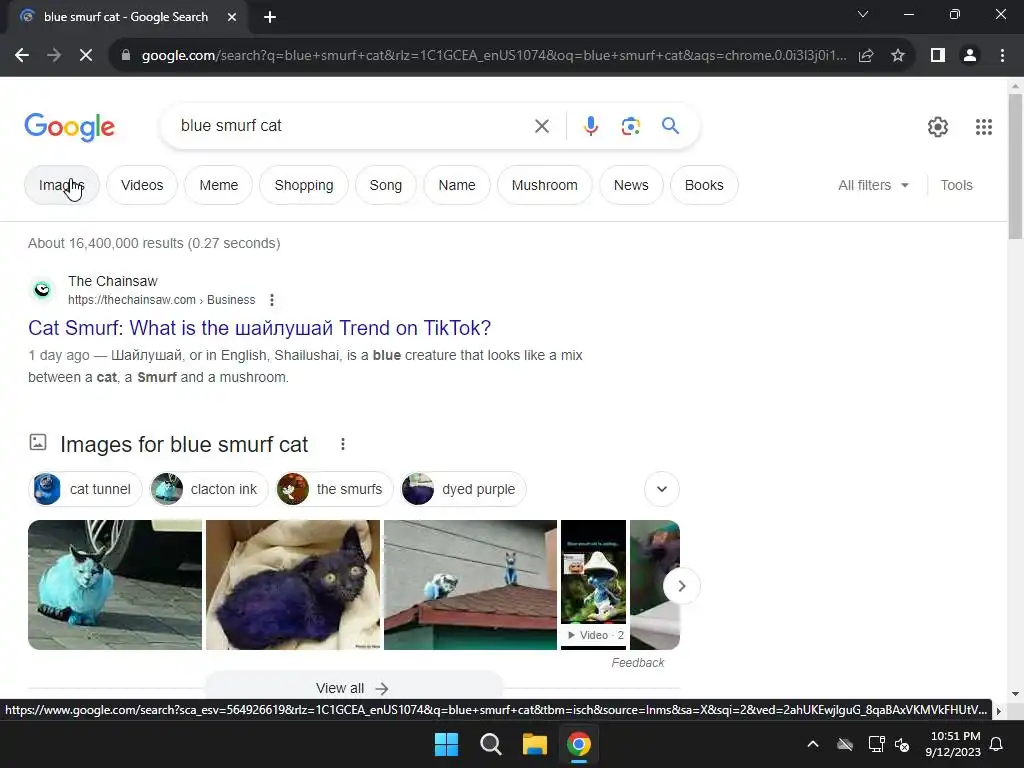Select the clacton ink image chip
The width and height of the screenshot is (1024, 768).
pos(209,489)
